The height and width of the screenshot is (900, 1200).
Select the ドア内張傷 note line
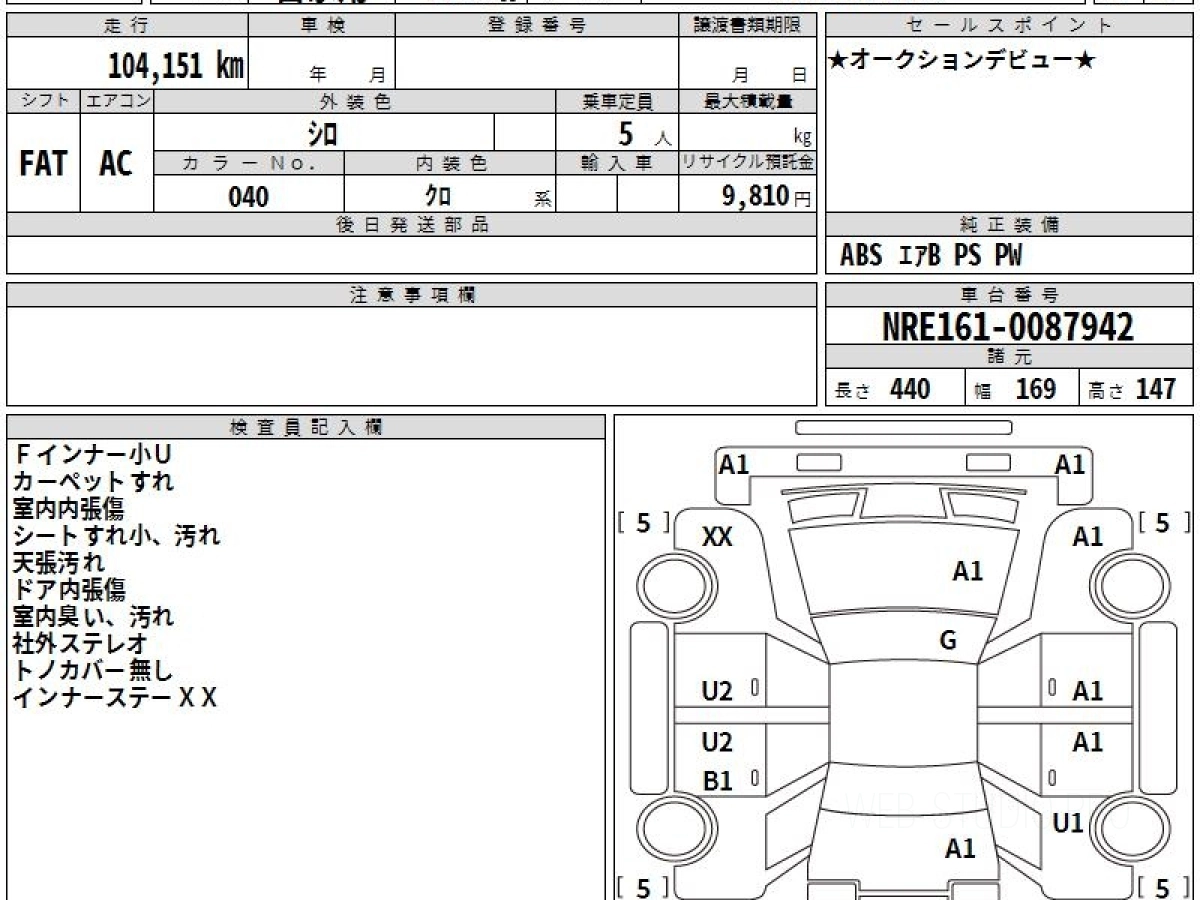pos(69,590)
